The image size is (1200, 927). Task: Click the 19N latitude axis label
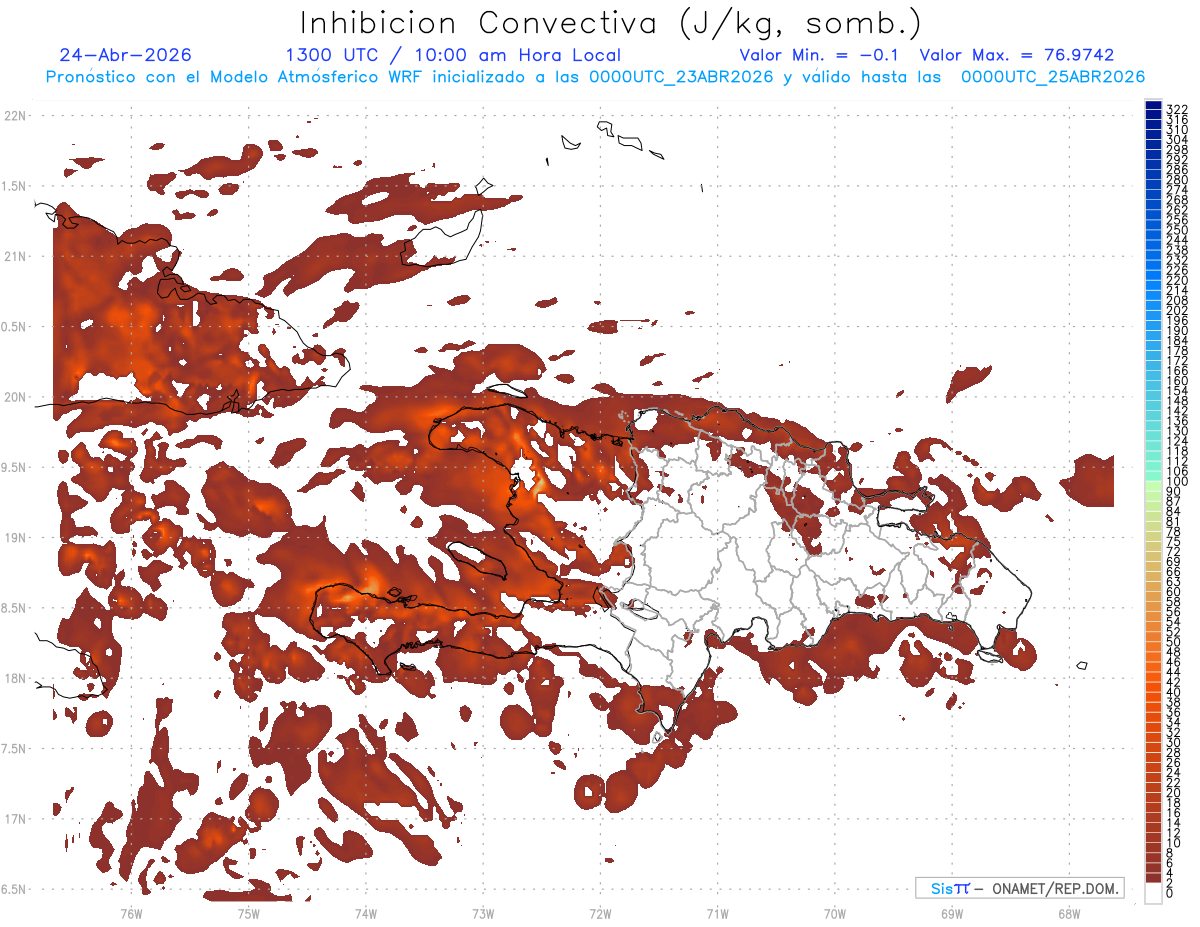[x=14, y=538]
